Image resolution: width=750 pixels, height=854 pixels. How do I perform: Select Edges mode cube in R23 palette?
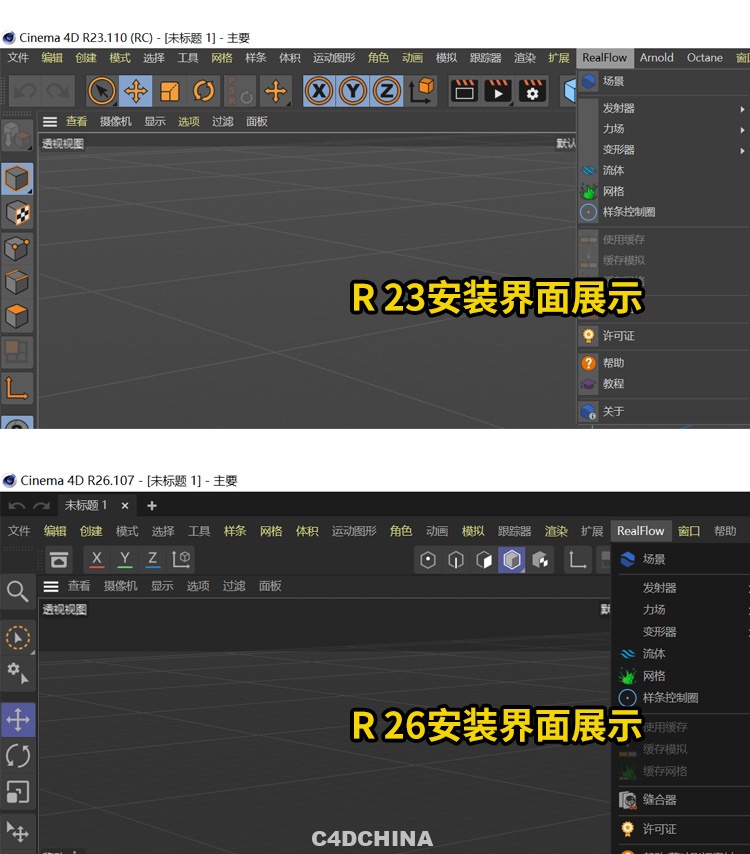17,282
